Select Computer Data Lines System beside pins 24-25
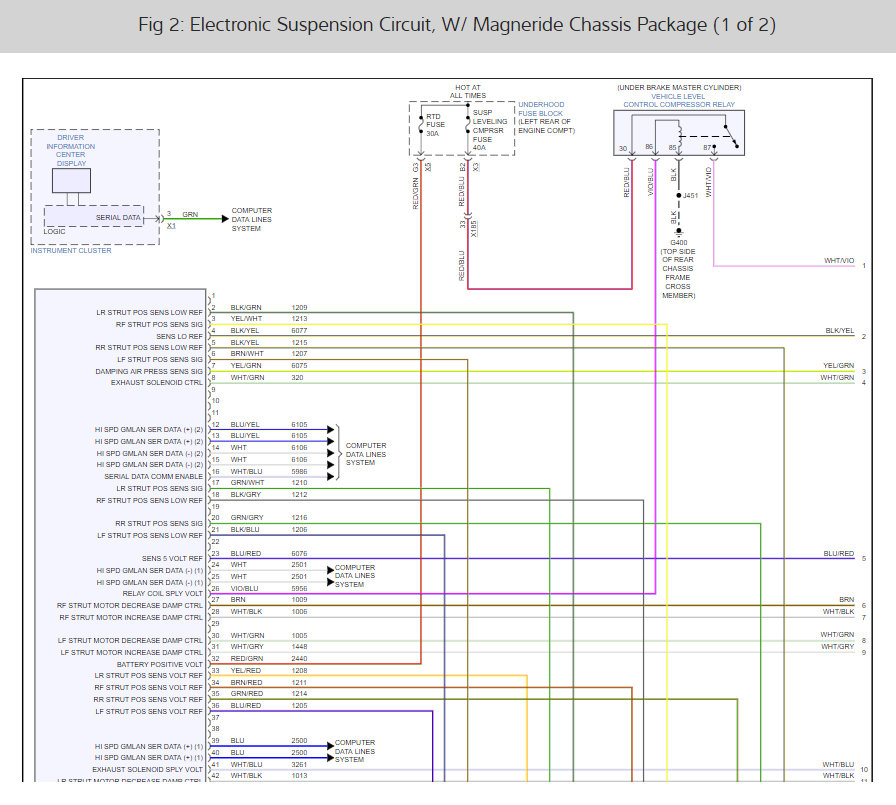This screenshot has width=896, height=805. [355, 576]
